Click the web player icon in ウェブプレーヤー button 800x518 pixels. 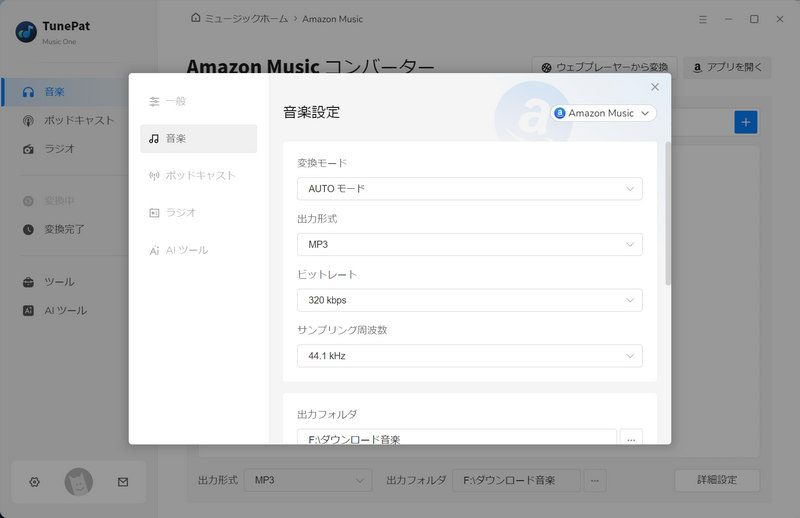[x=546, y=67]
